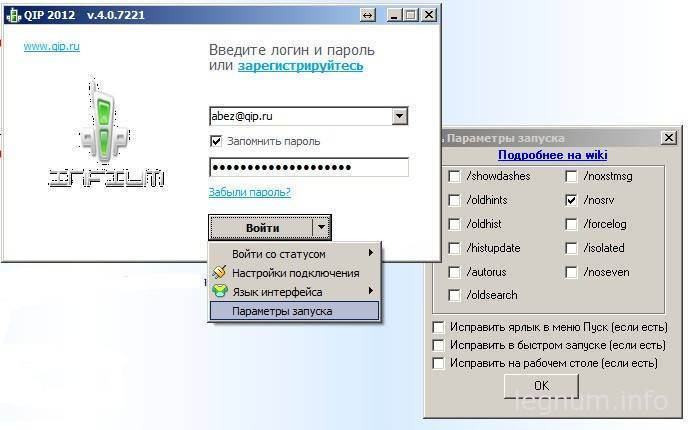Close the QIP 2012 login window

tap(428, 15)
